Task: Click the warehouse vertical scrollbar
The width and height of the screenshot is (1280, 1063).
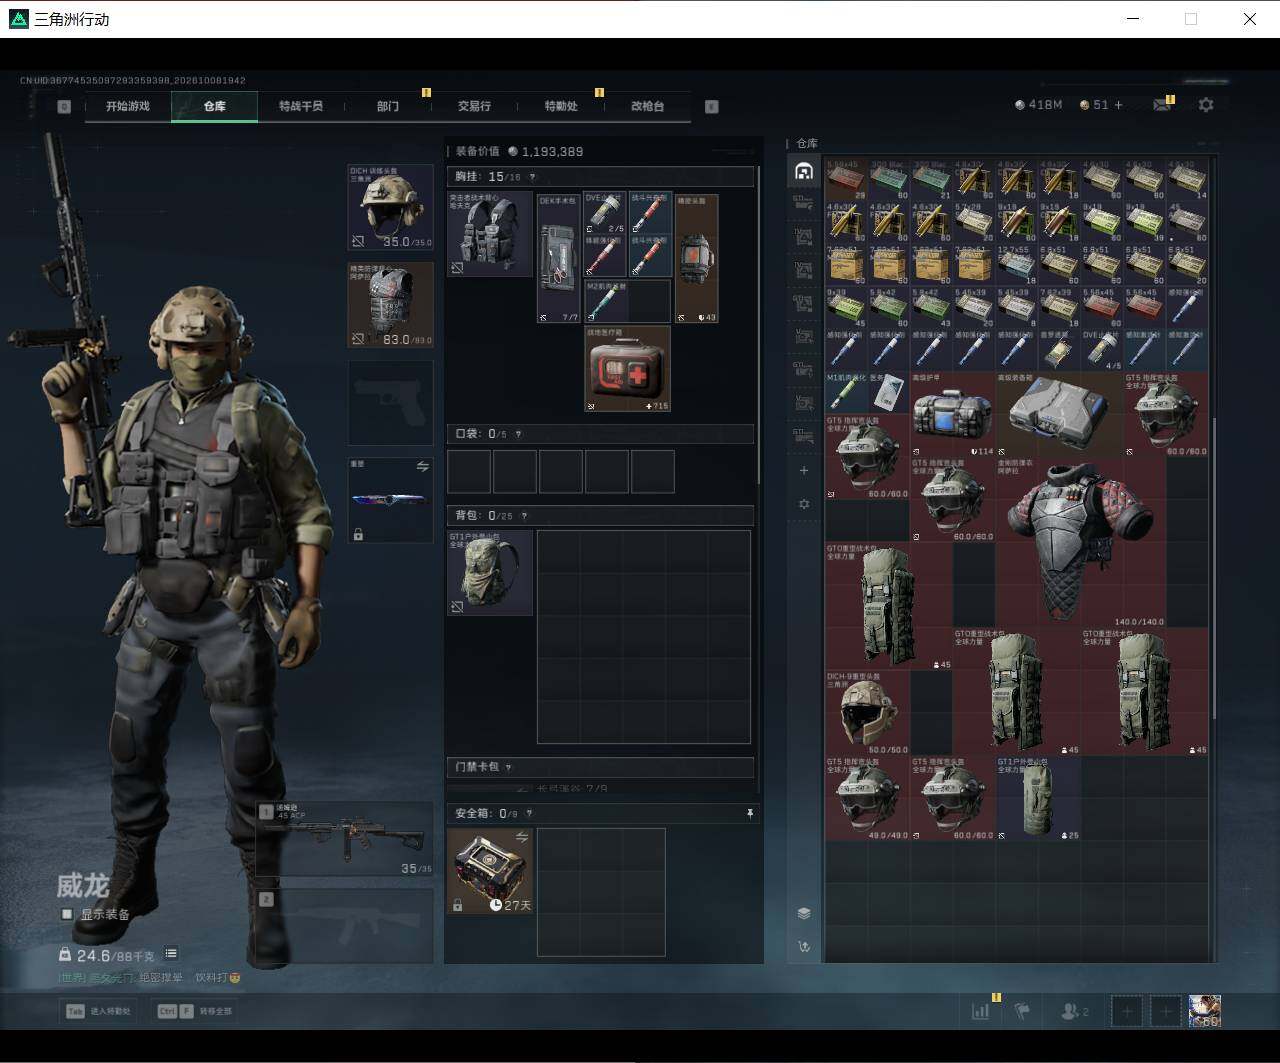Action: click(1213, 567)
